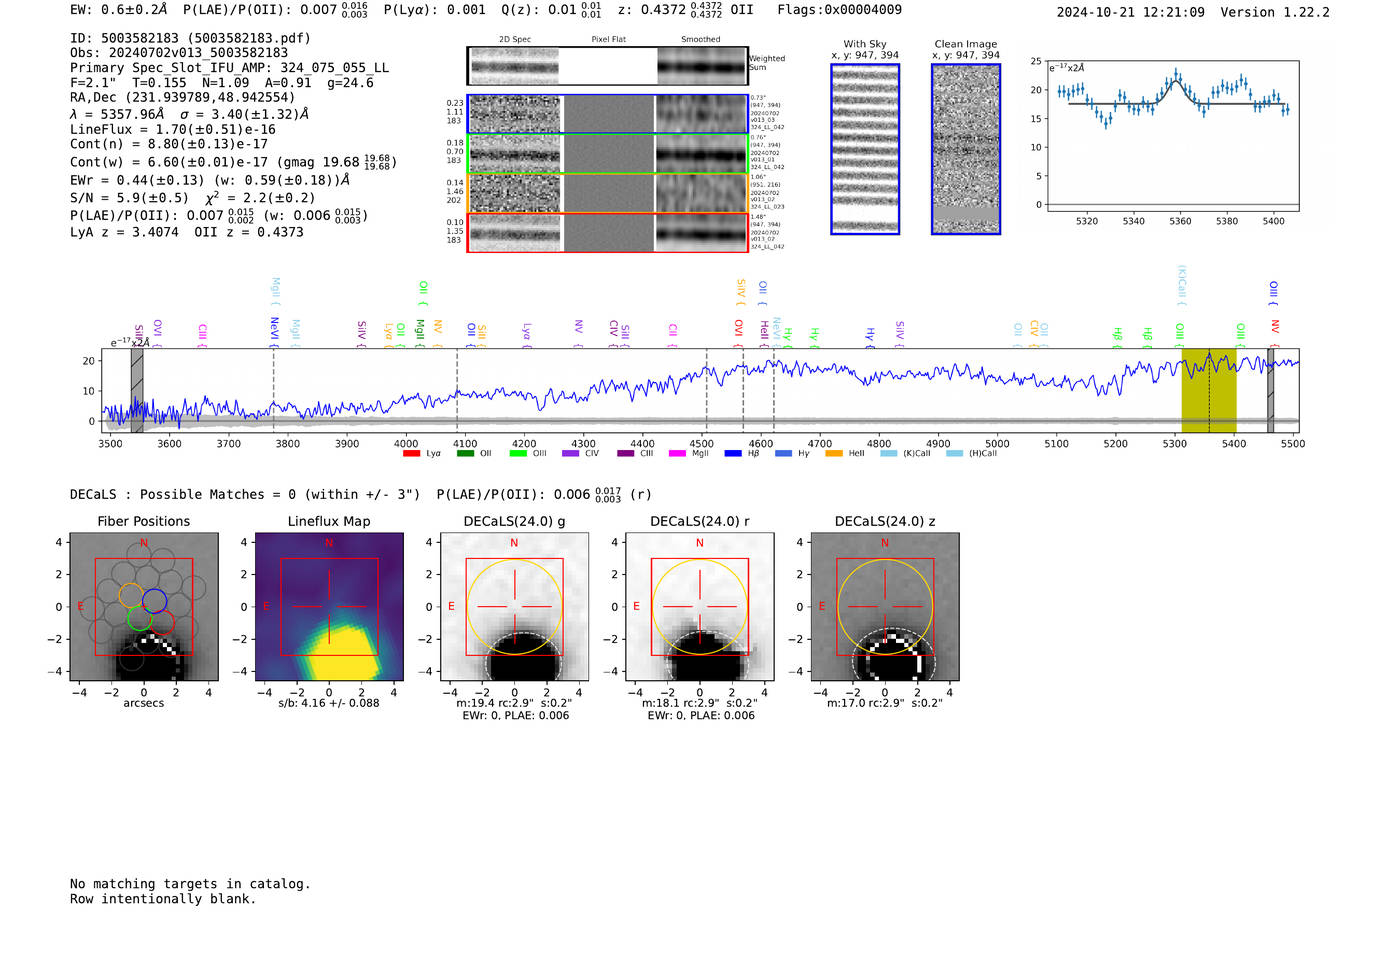Click the "Smoothed" column header
1400x953 pixels.
(x=701, y=40)
